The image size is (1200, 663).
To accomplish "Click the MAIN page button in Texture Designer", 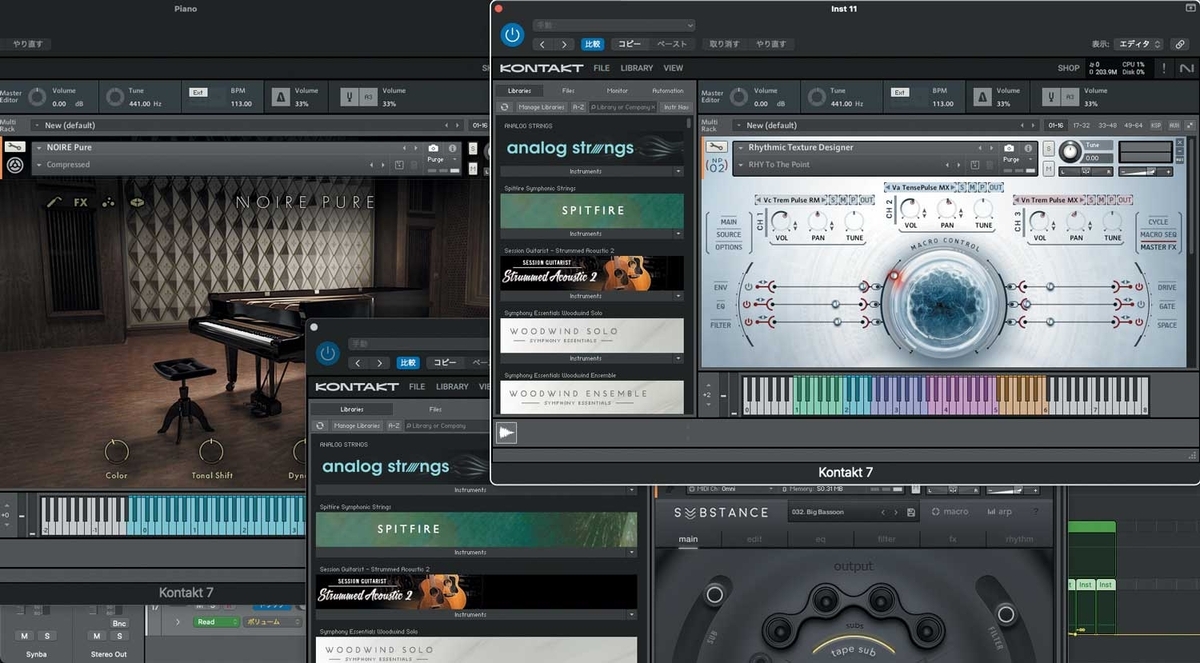I will coord(729,222).
